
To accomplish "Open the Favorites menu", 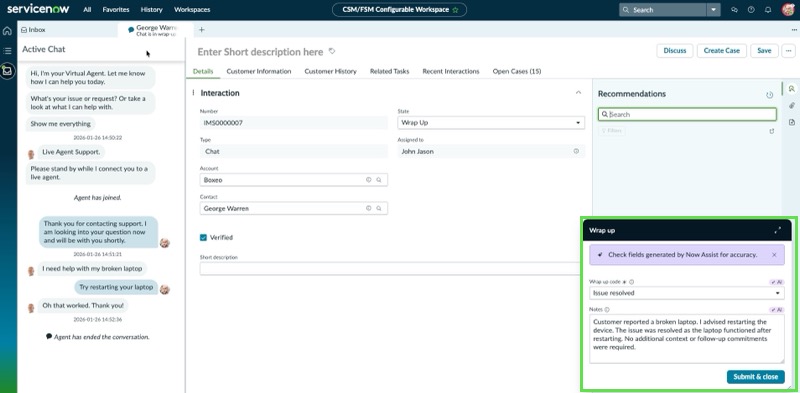I will click(x=116, y=10).
